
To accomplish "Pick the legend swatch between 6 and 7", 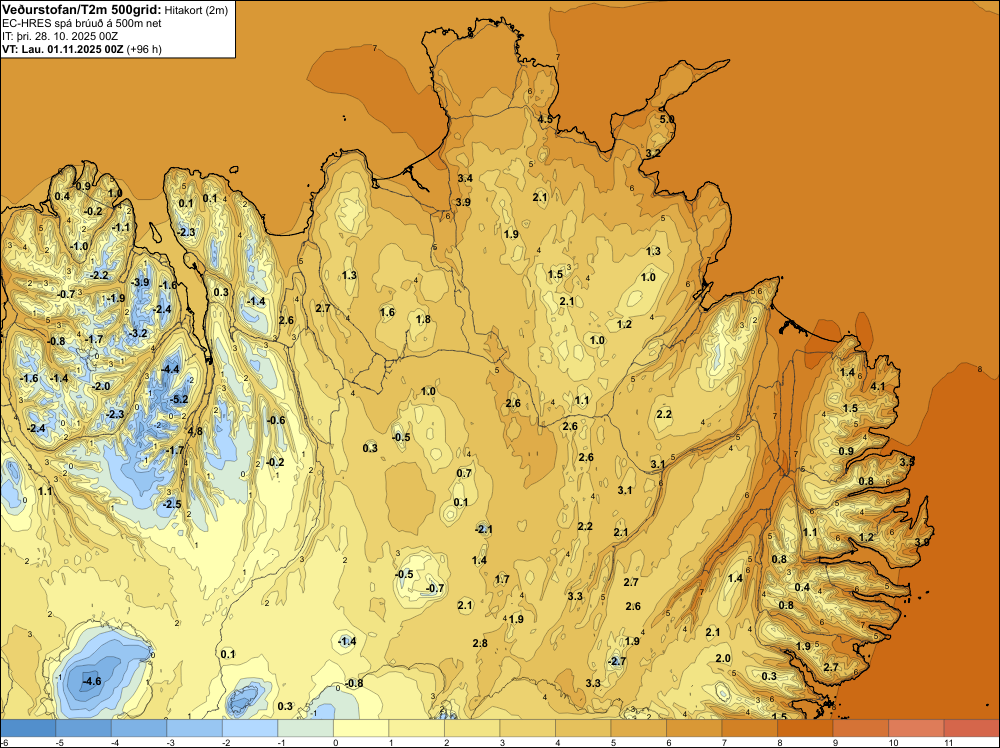I will tap(694, 728).
